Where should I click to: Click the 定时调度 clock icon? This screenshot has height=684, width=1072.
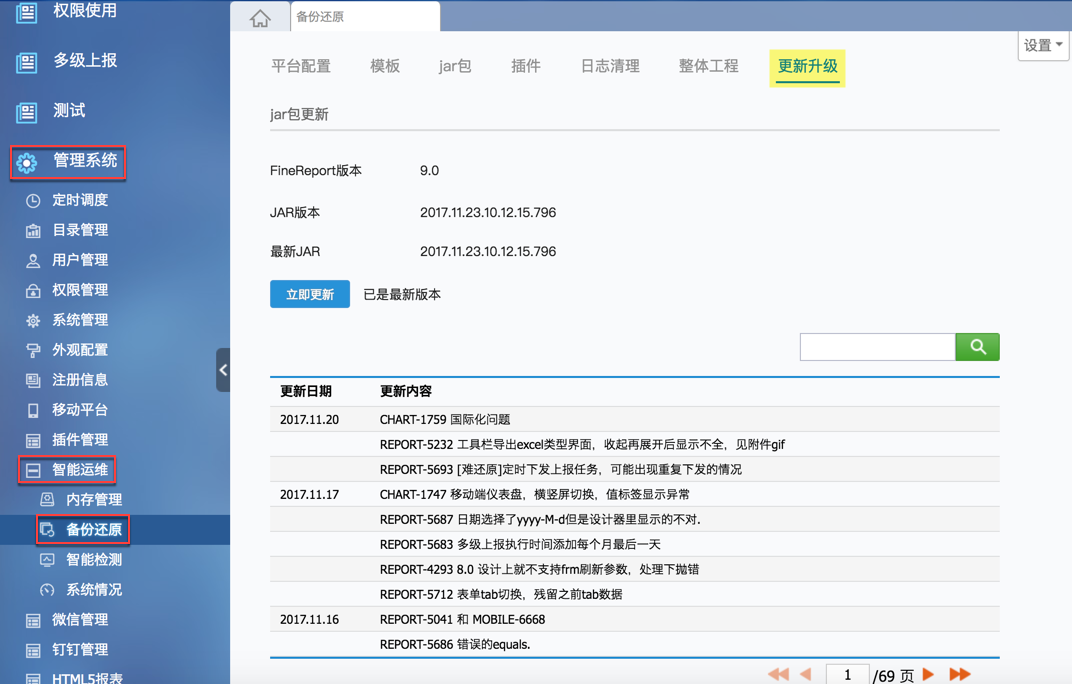(33, 201)
